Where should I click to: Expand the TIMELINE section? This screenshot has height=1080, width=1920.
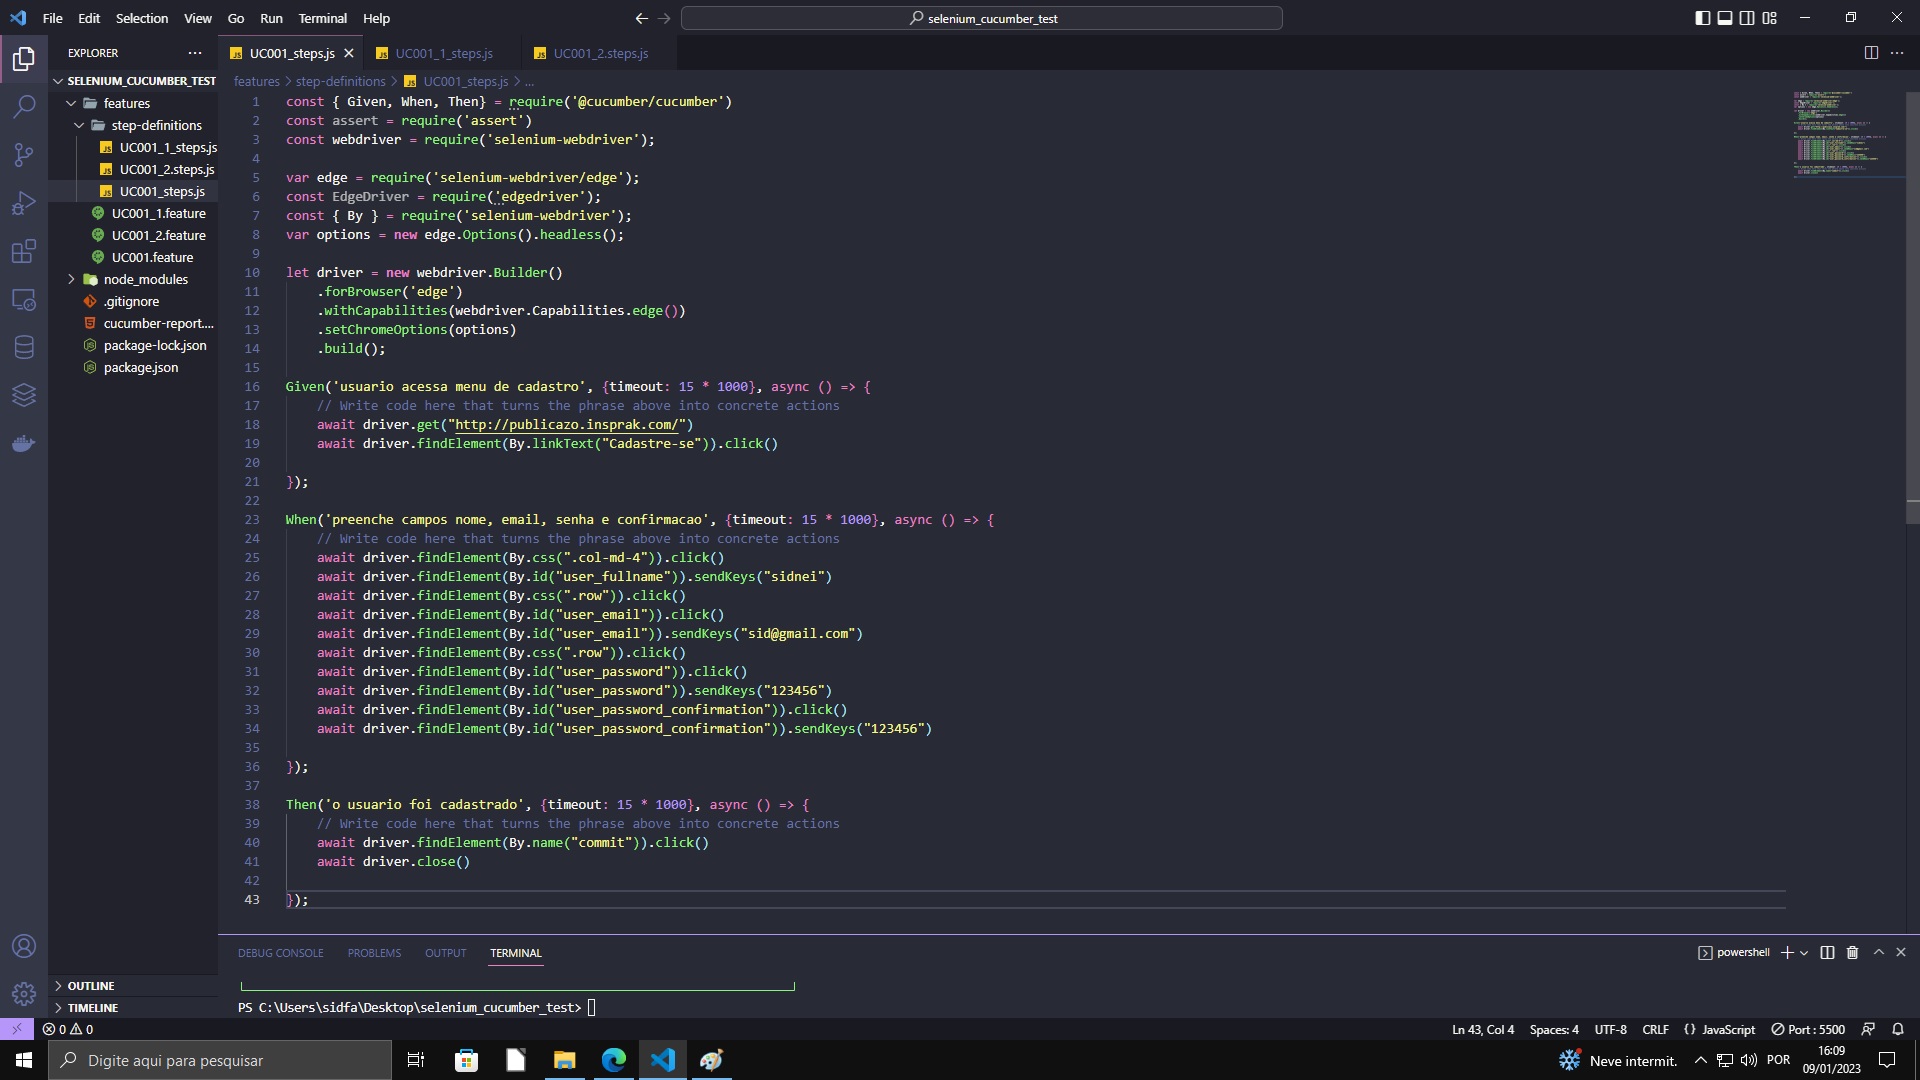point(92,1008)
